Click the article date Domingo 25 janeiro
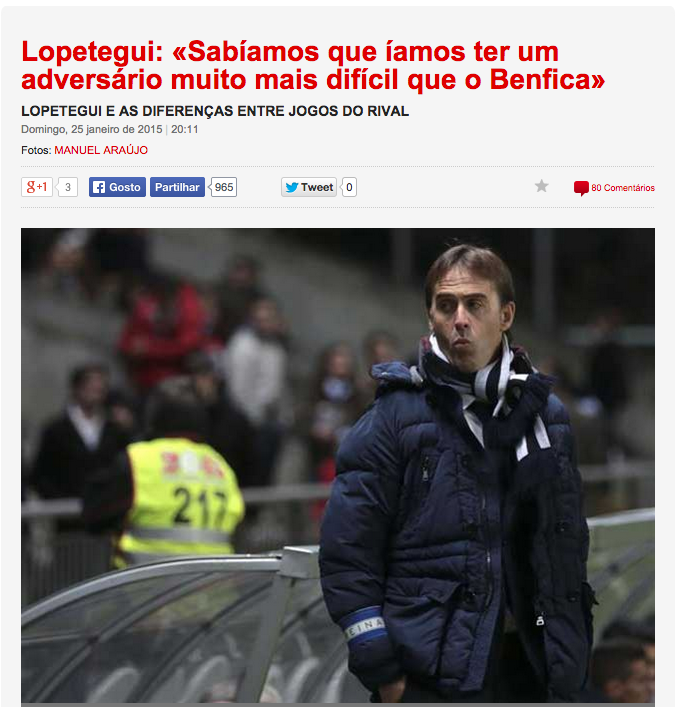The width and height of the screenshot is (675, 707). [x=92, y=129]
